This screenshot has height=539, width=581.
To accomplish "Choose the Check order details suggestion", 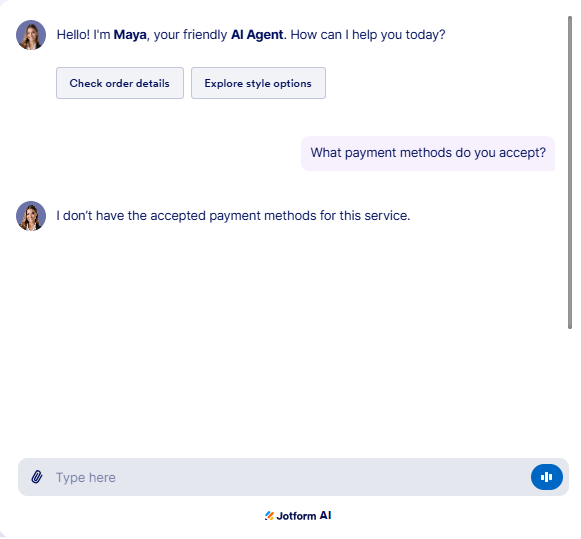I will 120,83.
